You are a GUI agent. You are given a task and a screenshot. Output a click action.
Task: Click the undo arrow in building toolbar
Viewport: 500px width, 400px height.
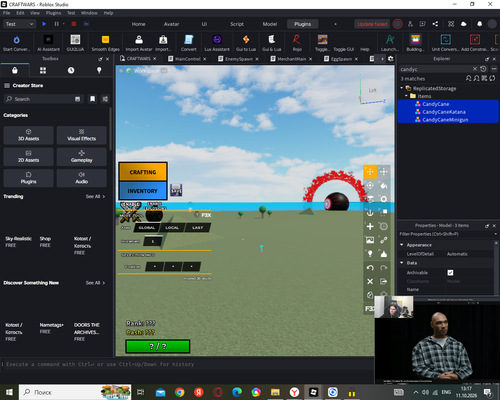point(370,268)
